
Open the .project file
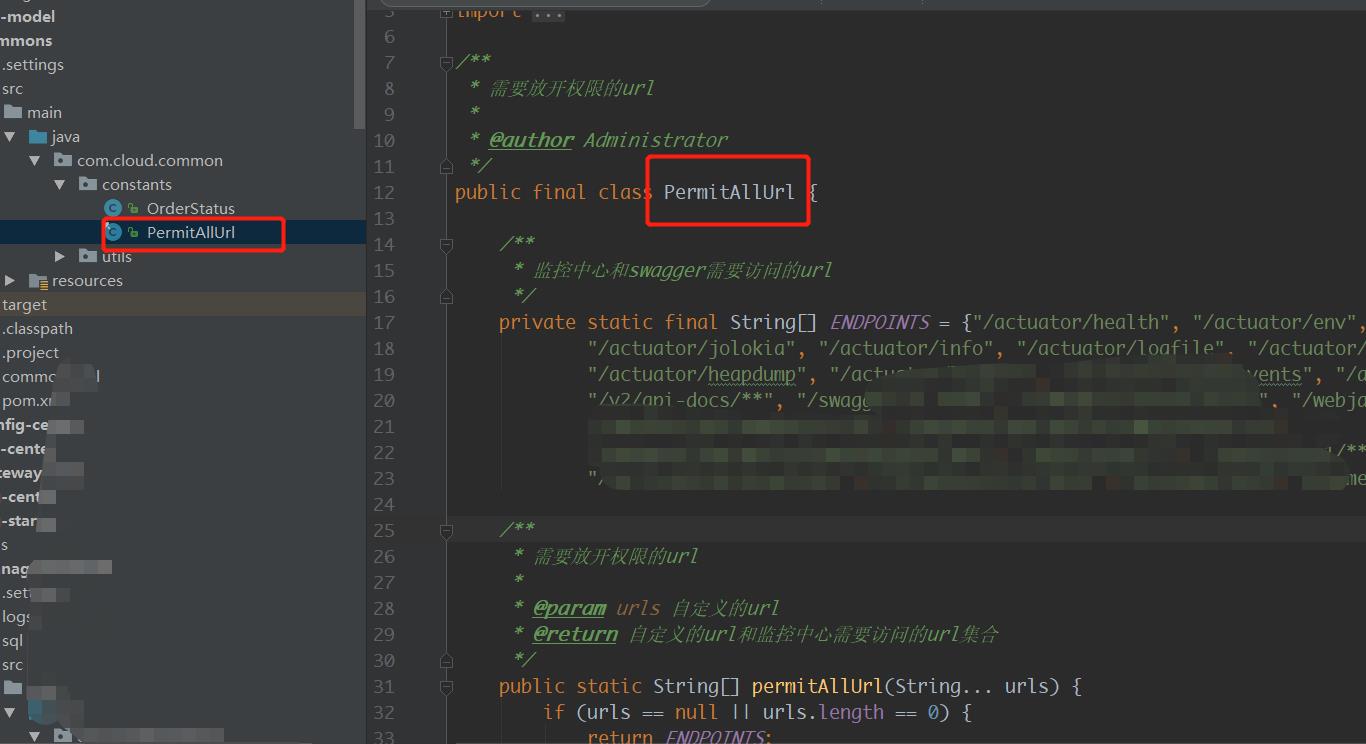point(31,352)
